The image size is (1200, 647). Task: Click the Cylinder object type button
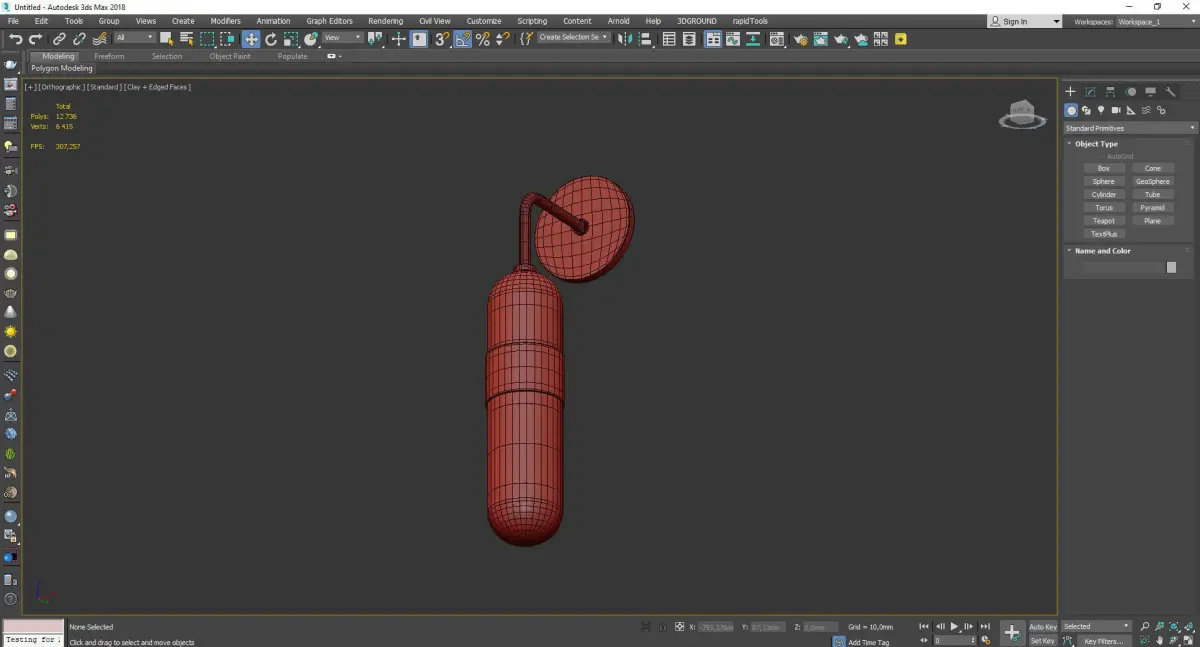[1103, 195]
